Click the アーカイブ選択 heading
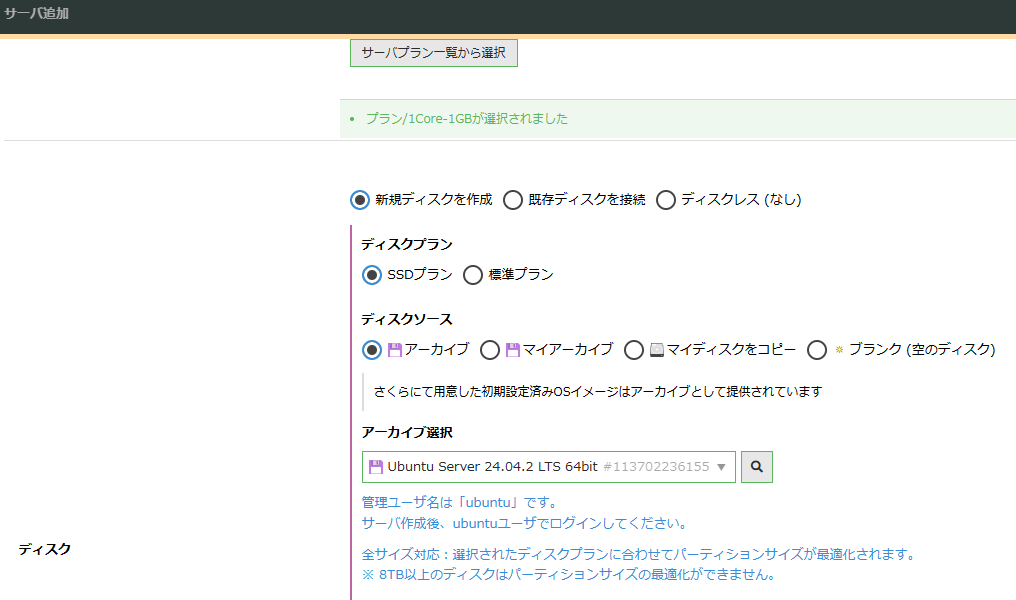The height and width of the screenshot is (600, 1016). pyautogui.click(x=407, y=432)
